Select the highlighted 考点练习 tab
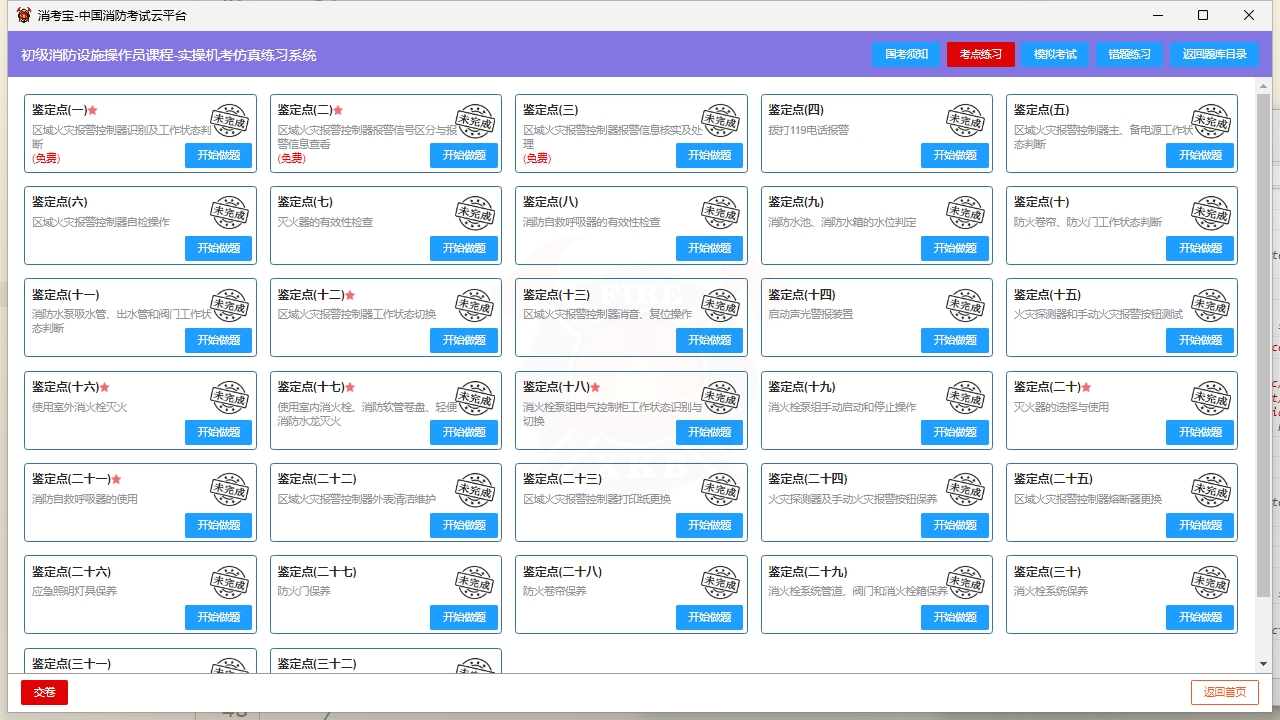 pos(980,55)
